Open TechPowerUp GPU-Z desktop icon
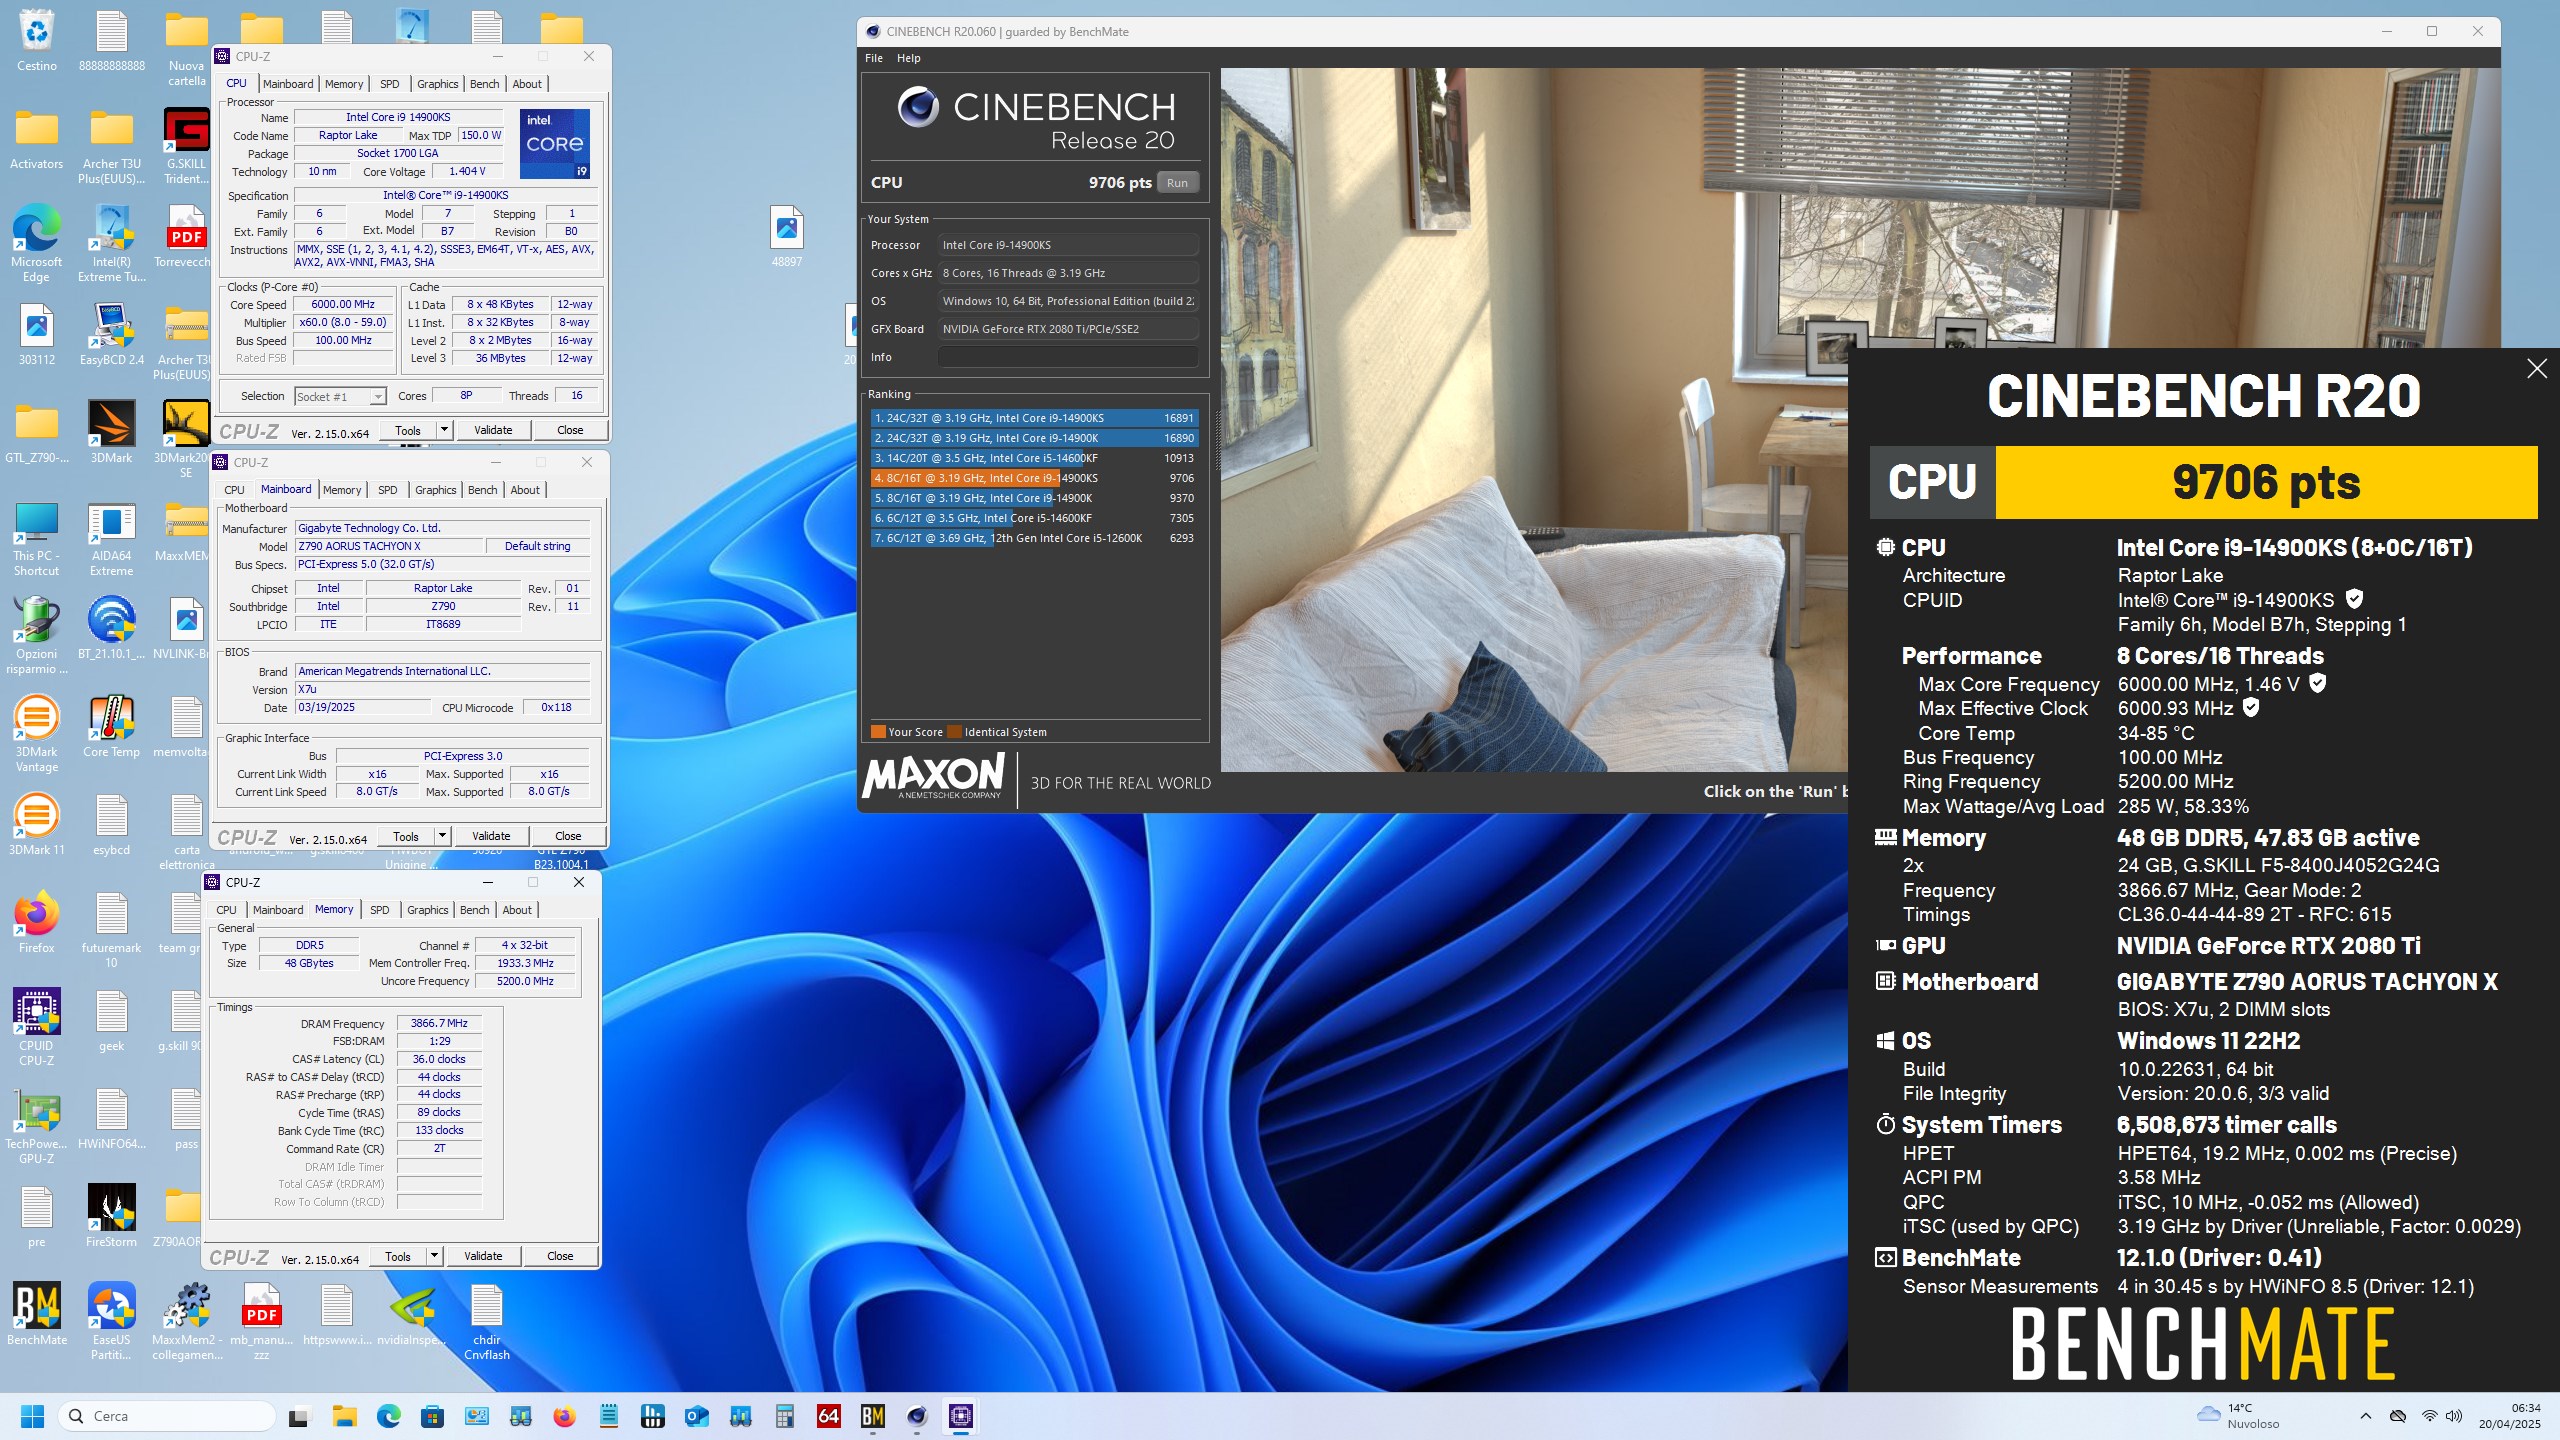The height and width of the screenshot is (1440, 2560). click(x=36, y=1125)
